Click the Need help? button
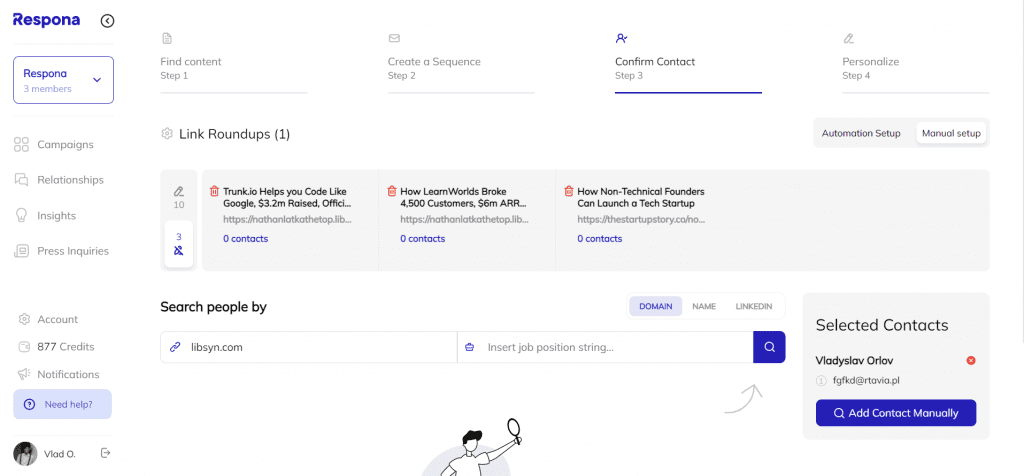The width and height of the screenshot is (1024, 476). pyautogui.click(x=63, y=404)
